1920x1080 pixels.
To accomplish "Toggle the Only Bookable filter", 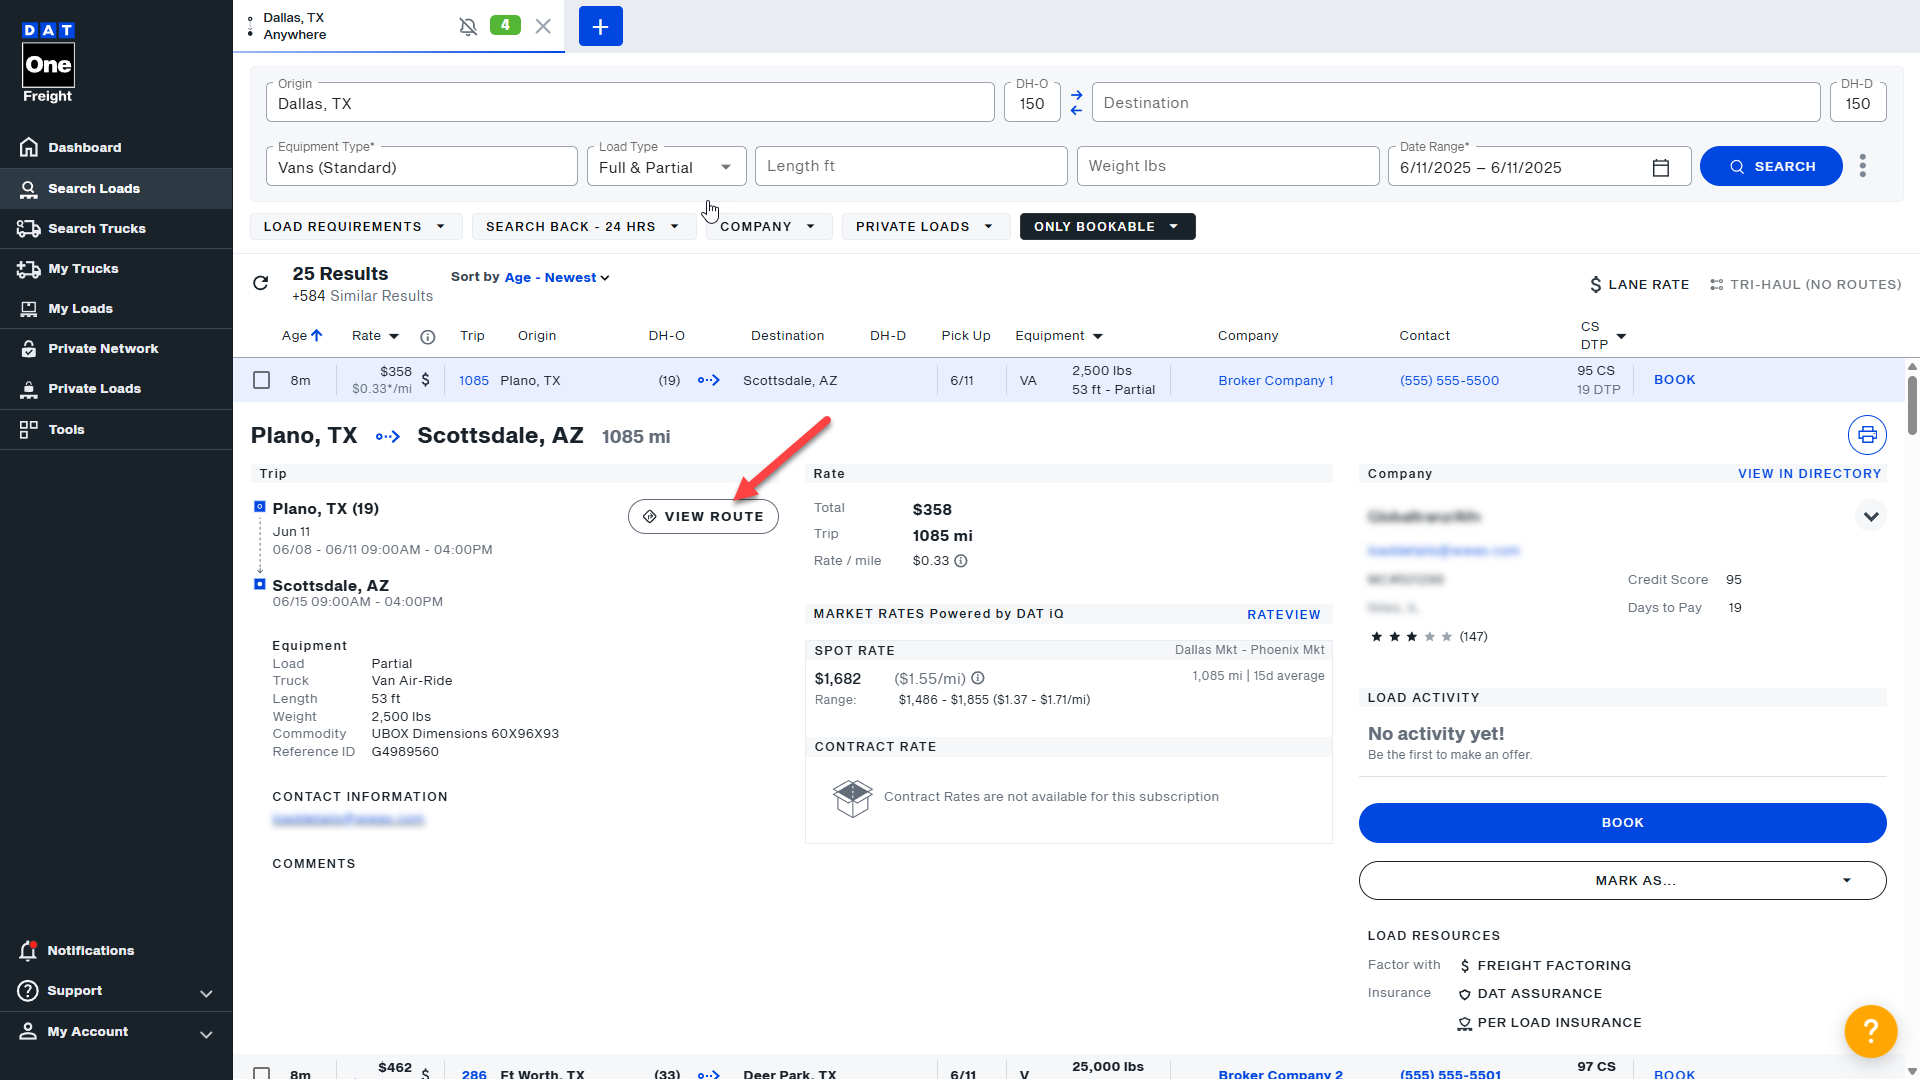I will click(x=1107, y=227).
